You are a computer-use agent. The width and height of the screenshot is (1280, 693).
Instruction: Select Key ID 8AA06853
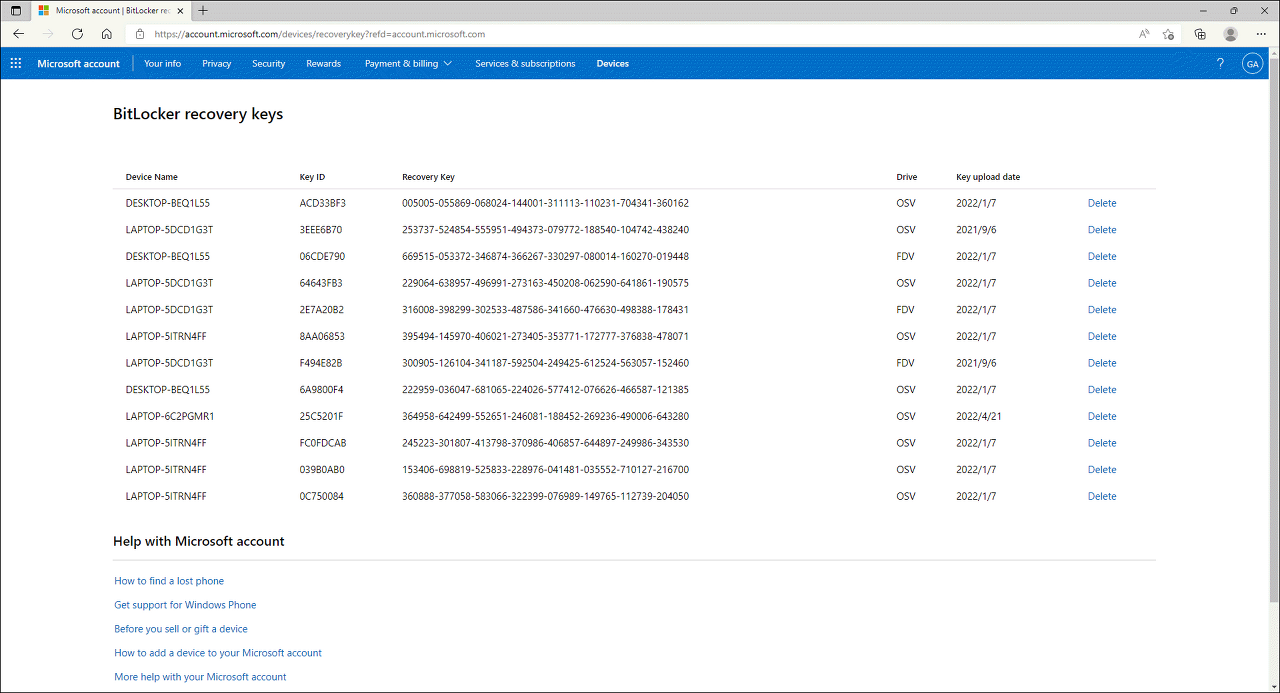[322, 336]
